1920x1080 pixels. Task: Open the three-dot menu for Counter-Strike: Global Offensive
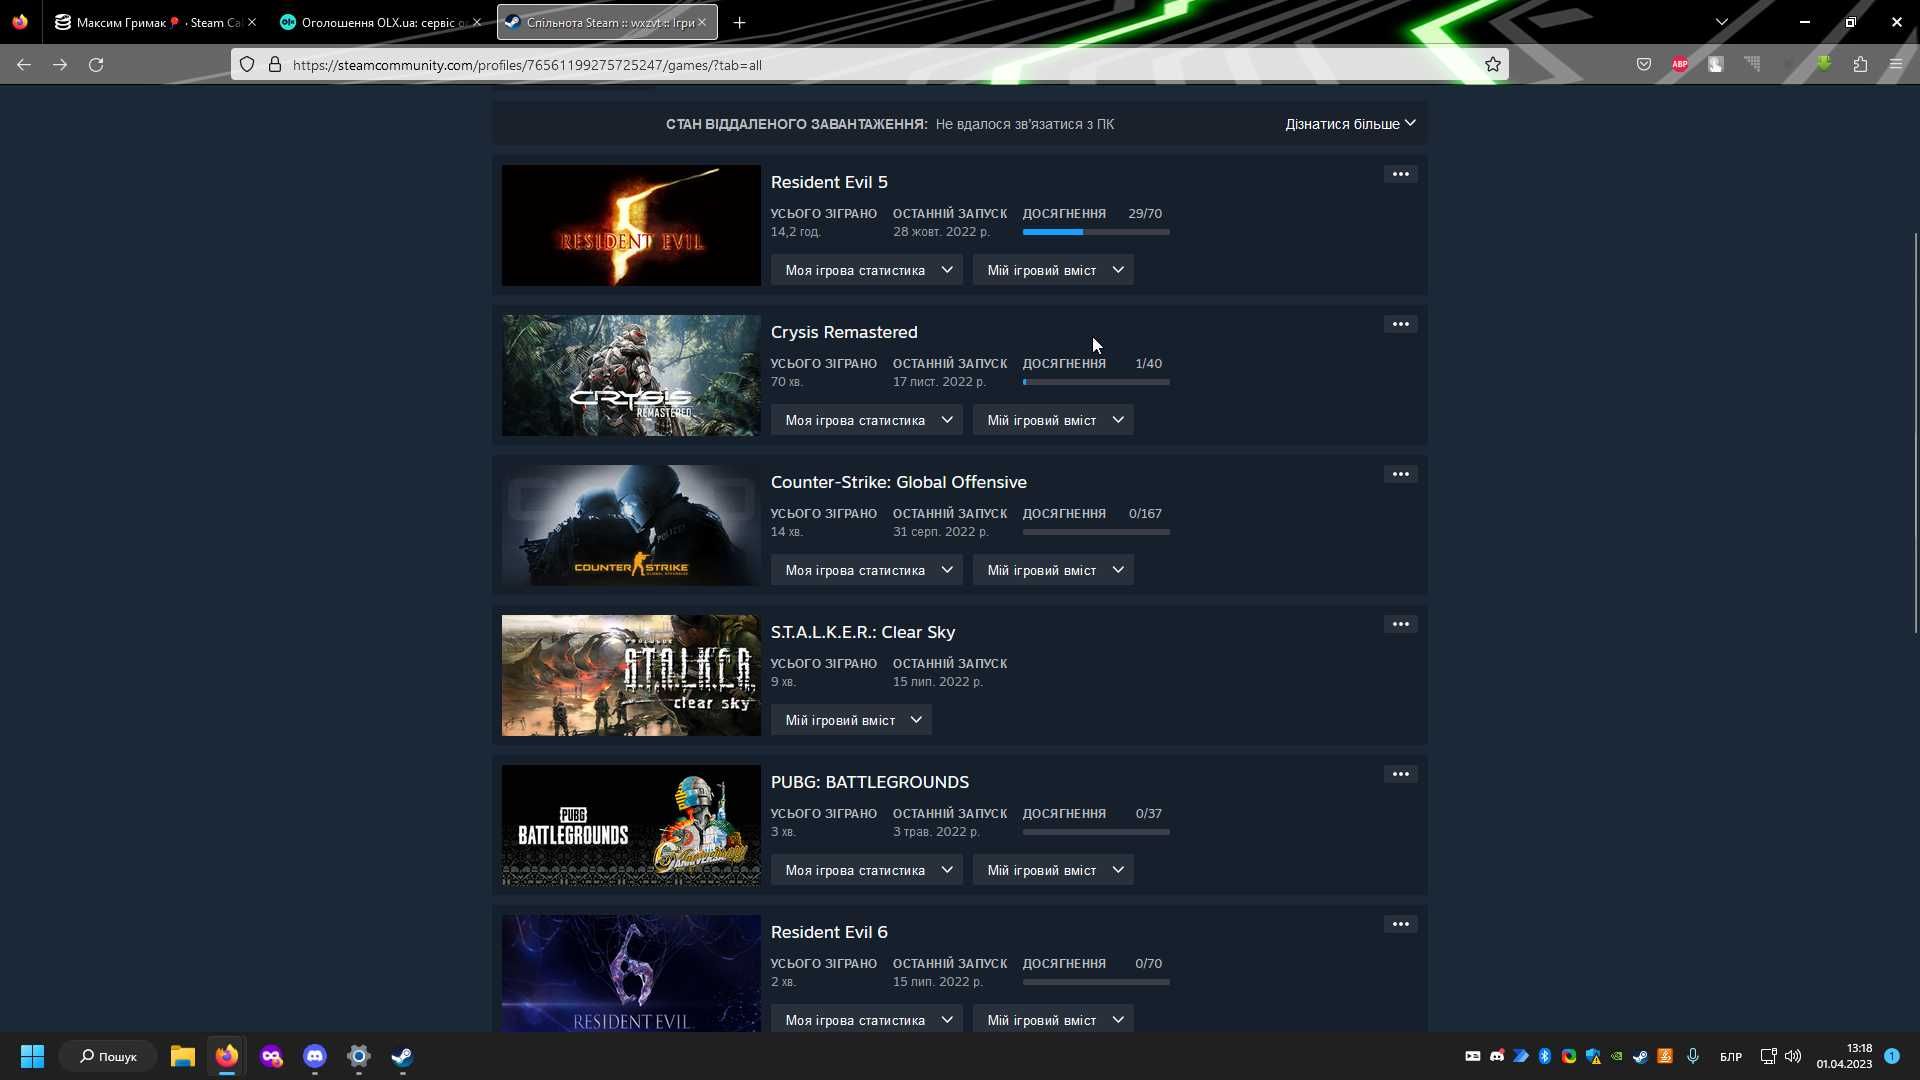tap(1400, 474)
